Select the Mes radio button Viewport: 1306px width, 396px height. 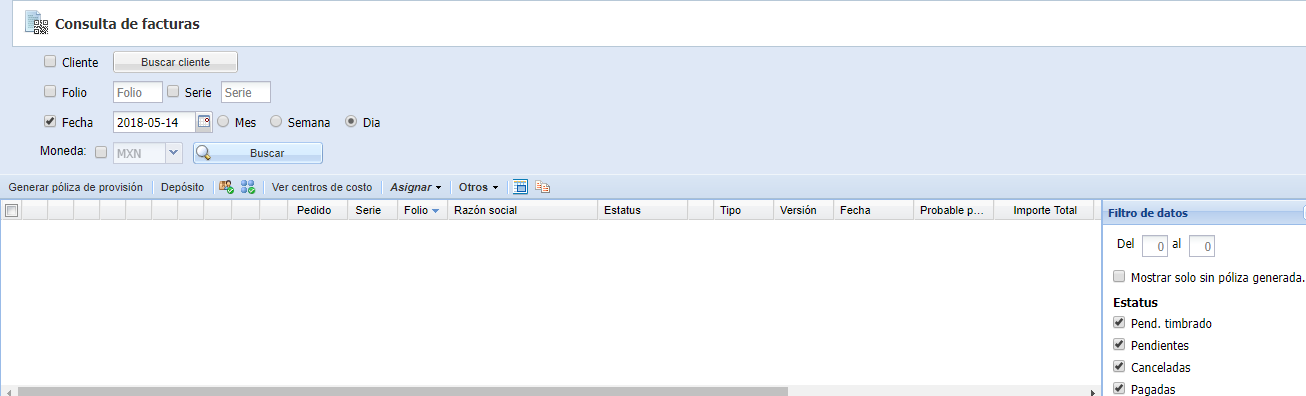[223, 121]
